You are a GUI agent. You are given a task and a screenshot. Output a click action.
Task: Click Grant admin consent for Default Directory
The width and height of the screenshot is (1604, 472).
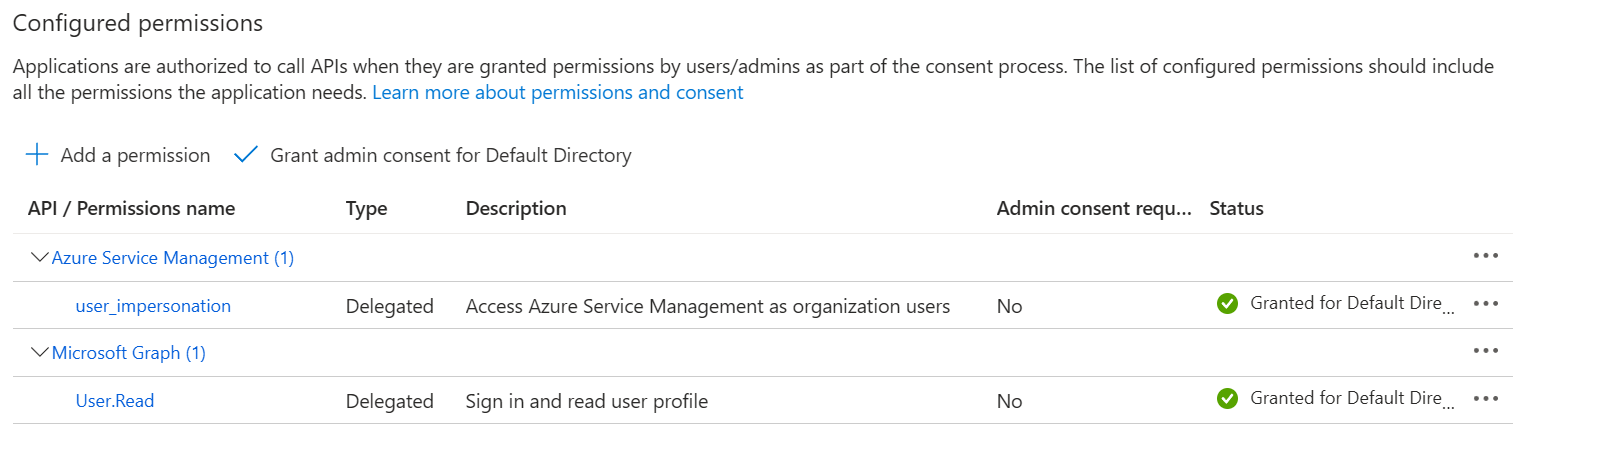433,155
